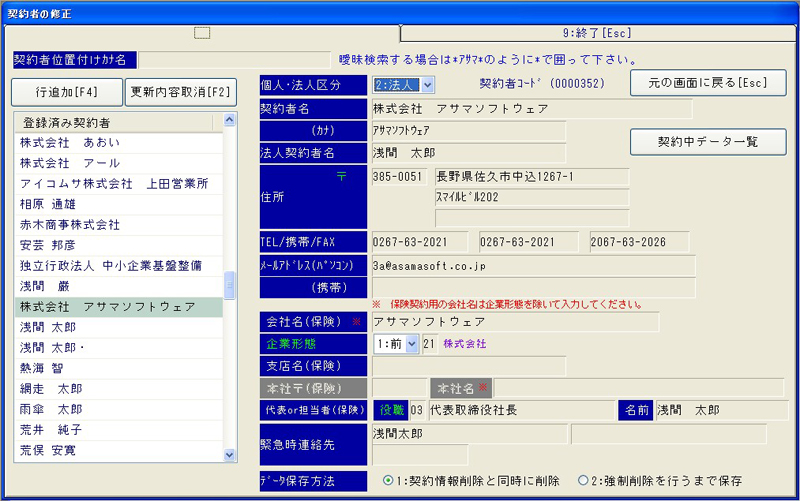Open the 企業形態 dropdown arrow

[412, 343]
